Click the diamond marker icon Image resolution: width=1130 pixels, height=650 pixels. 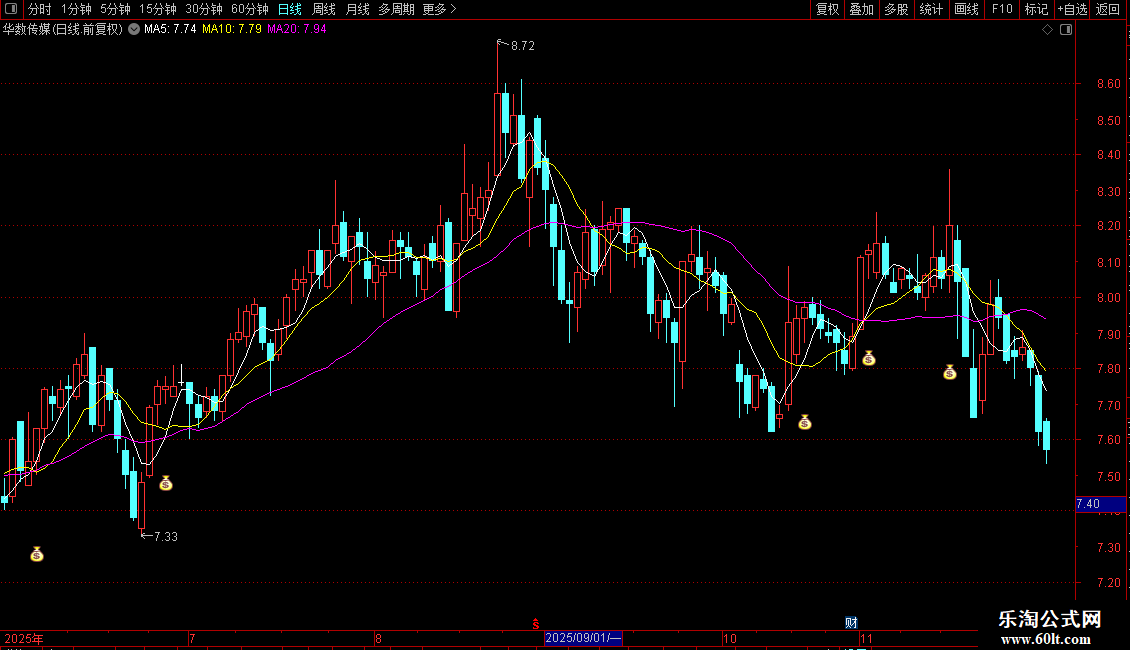tap(1048, 30)
